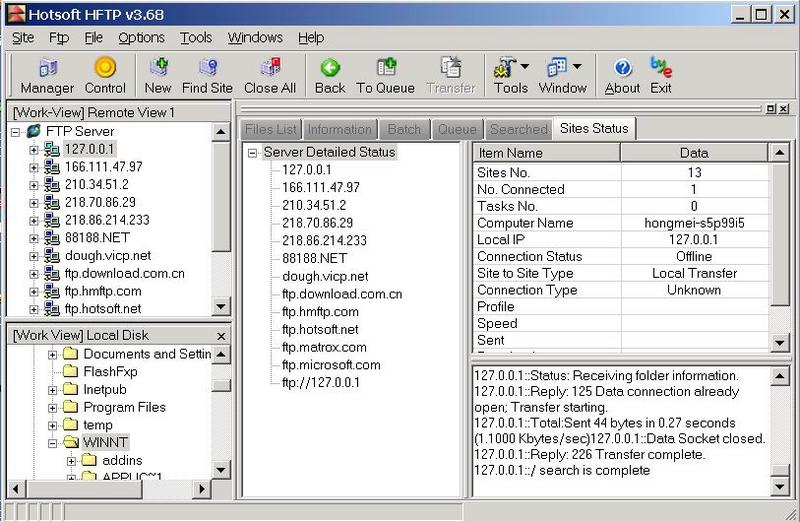Collapse the Server Detailed Status node
The height and width of the screenshot is (522, 800).
coord(252,153)
